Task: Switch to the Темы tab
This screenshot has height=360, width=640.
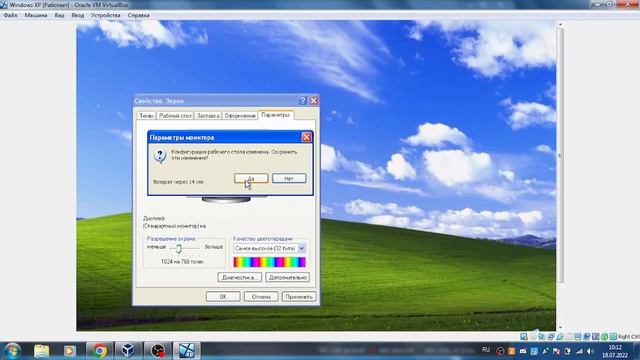Action: 146,116
